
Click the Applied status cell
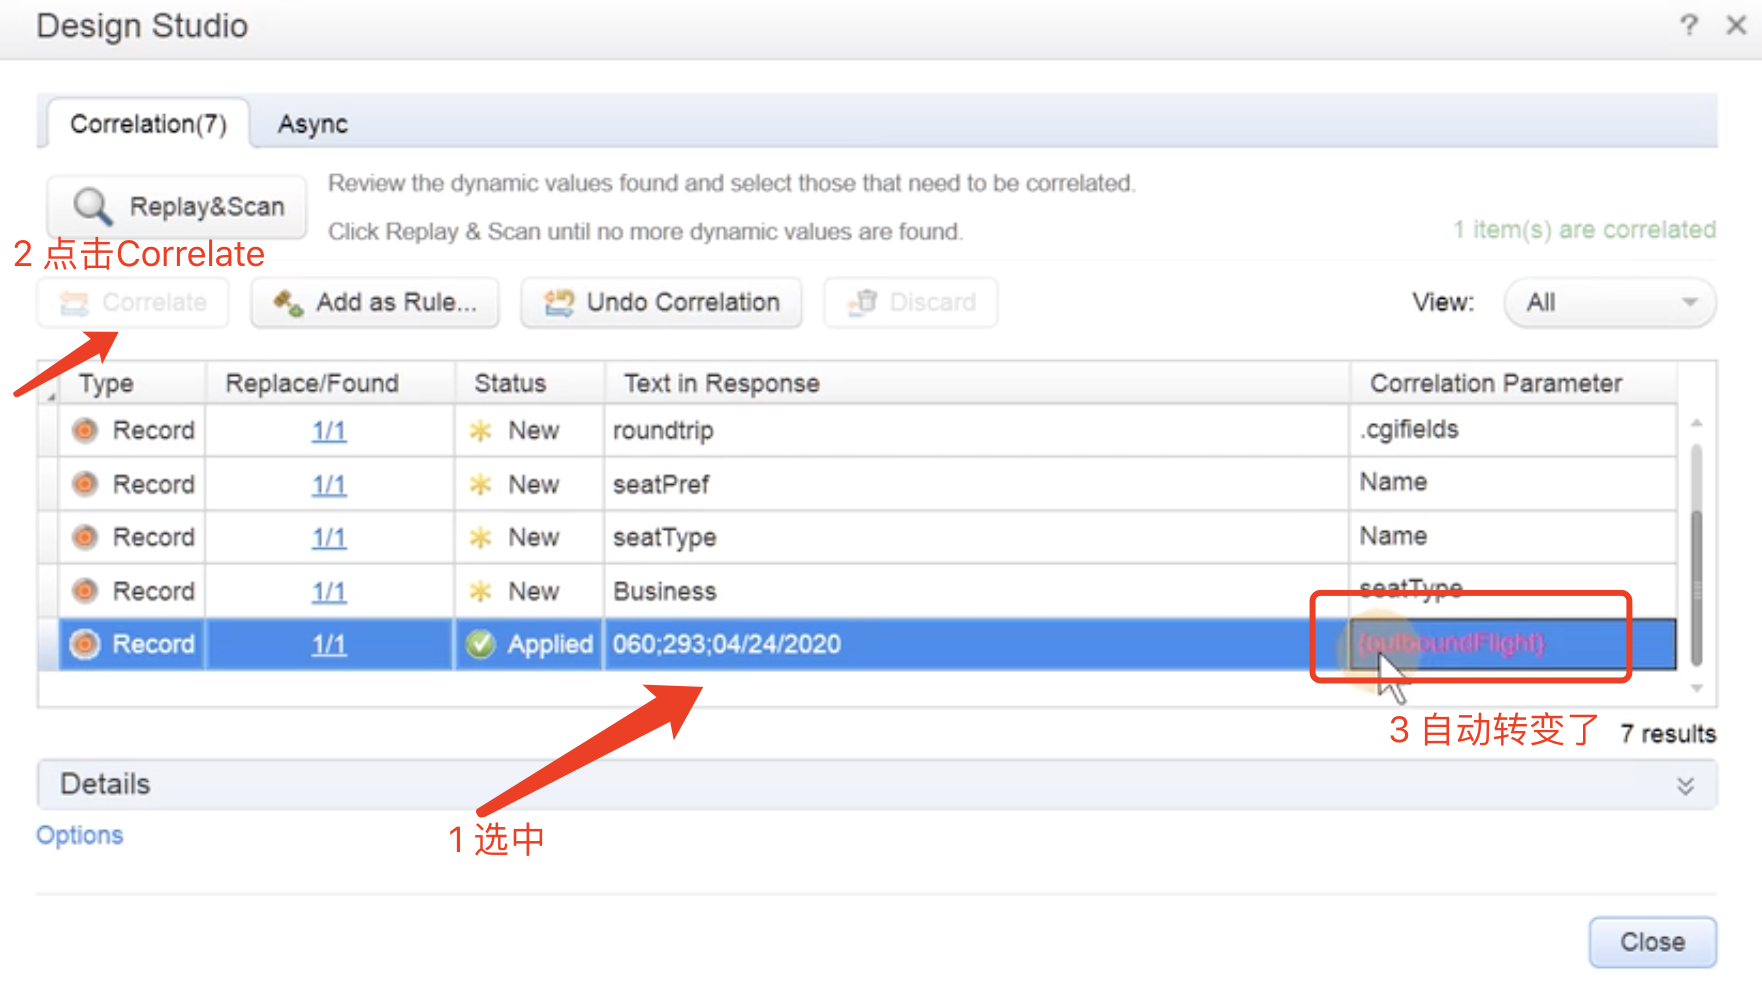click(x=530, y=644)
